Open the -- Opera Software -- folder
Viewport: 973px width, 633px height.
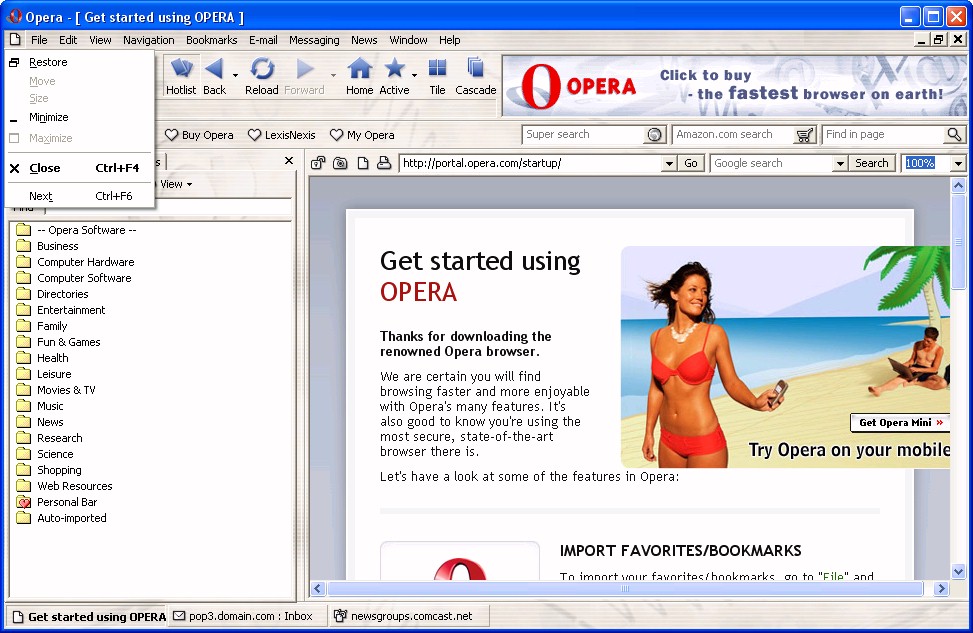point(76,230)
